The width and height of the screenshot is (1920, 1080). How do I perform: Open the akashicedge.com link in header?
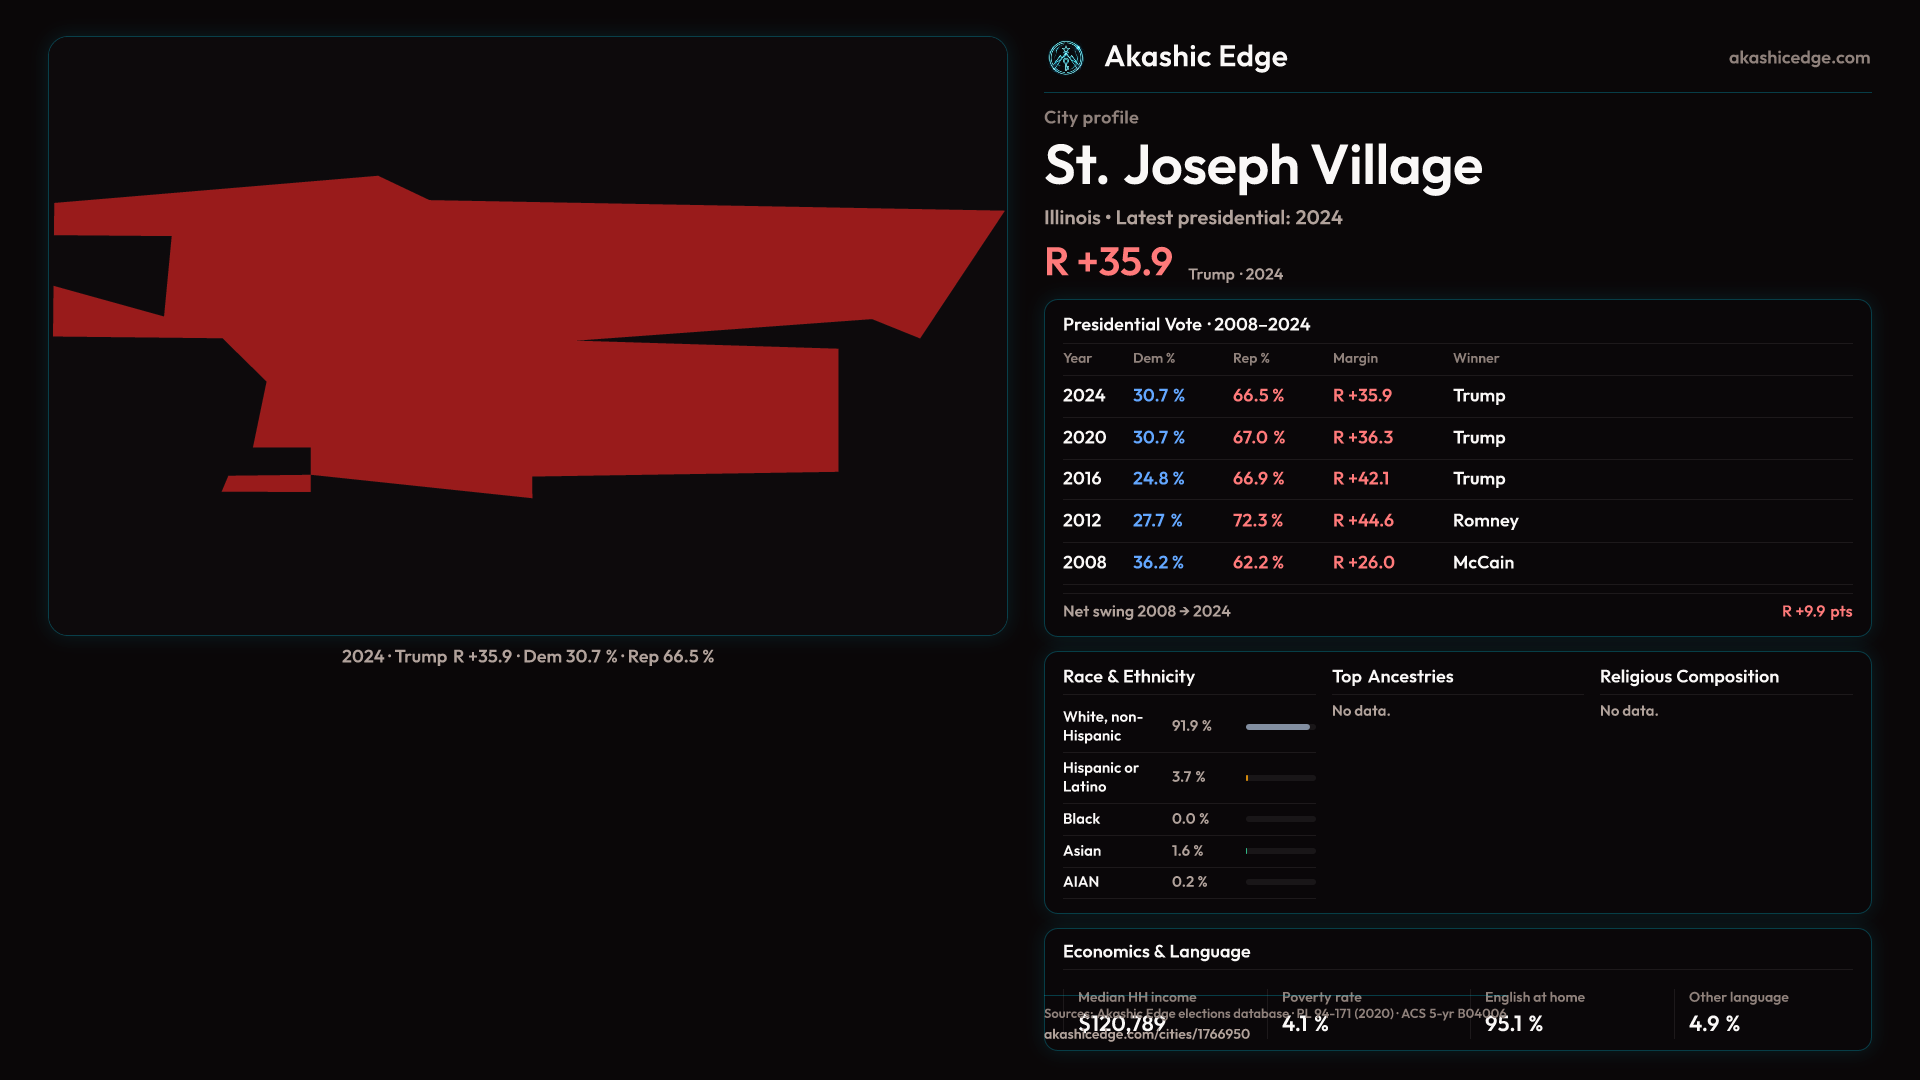1798,58
